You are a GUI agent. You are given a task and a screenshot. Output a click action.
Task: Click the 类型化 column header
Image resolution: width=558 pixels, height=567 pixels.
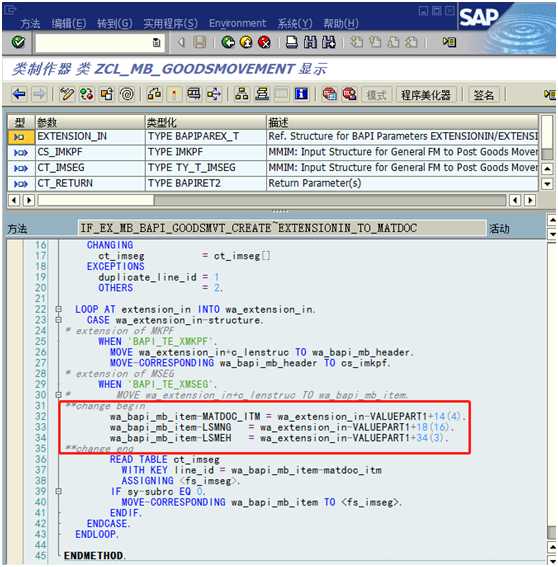(205, 123)
